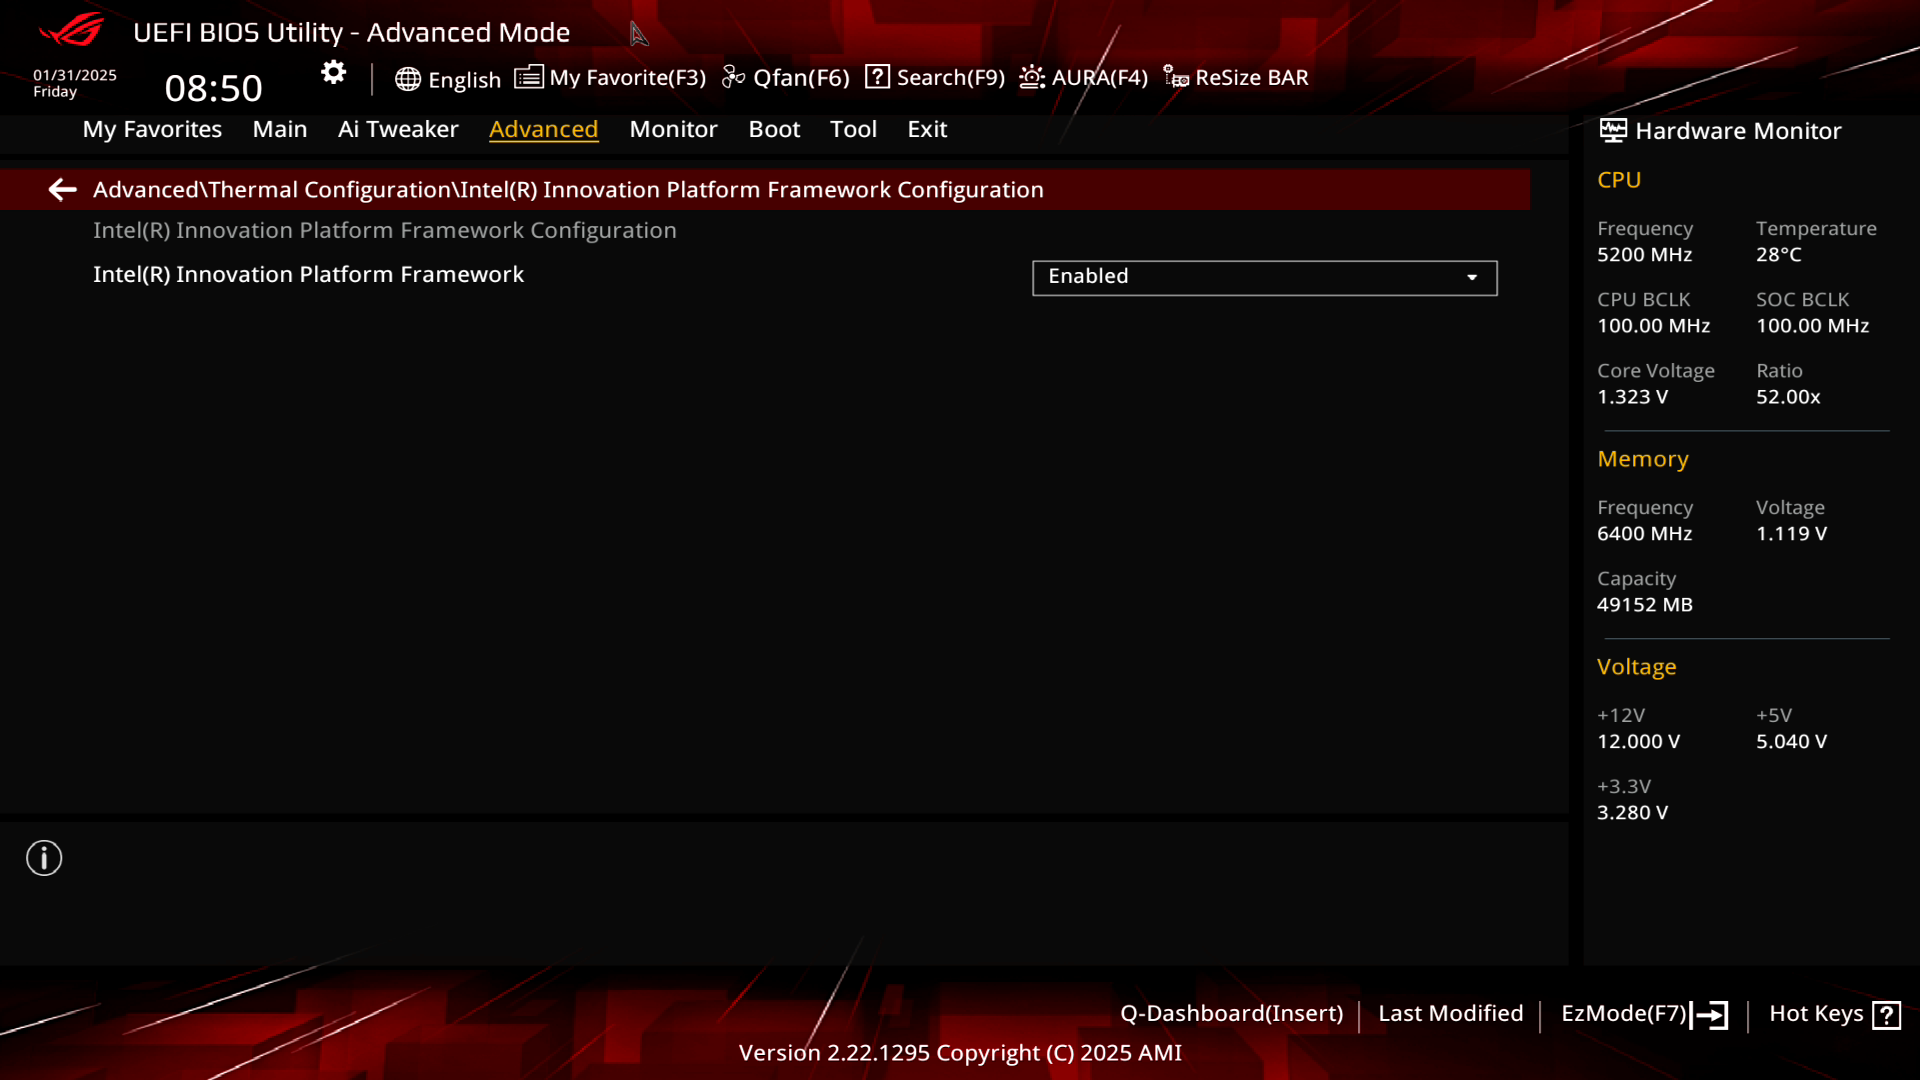
Task: Click the info icon at bottom left
Action: tap(44, 858)
